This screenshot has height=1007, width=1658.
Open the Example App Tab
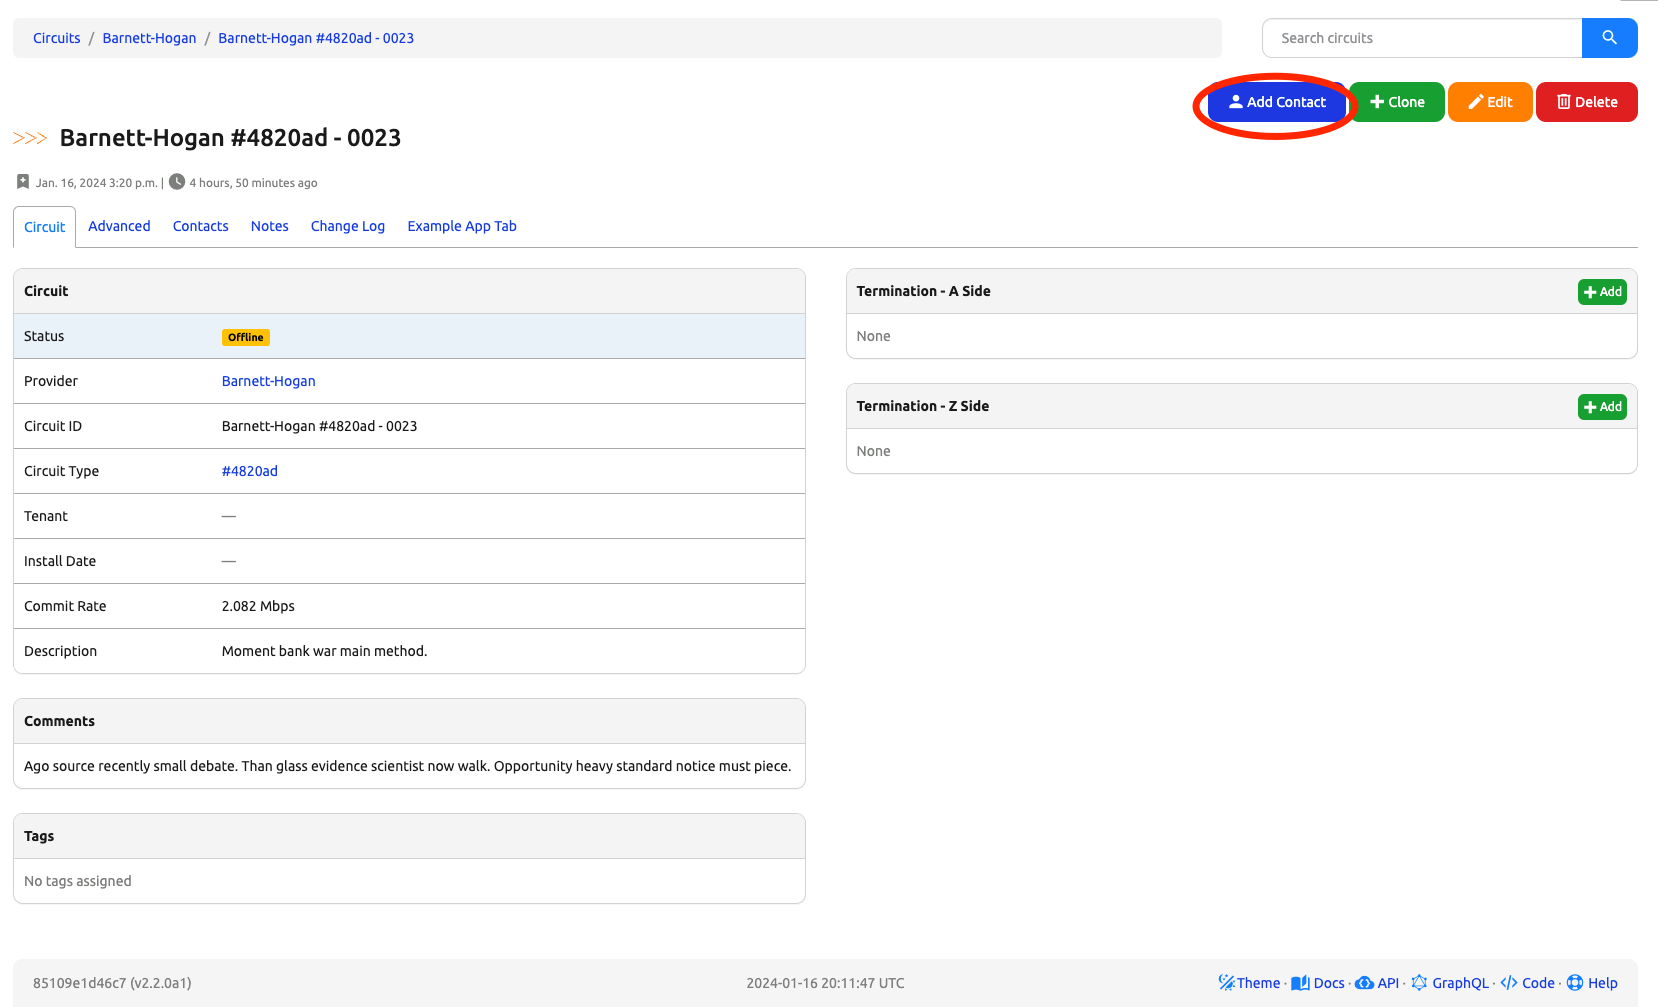tap(461, 226)
